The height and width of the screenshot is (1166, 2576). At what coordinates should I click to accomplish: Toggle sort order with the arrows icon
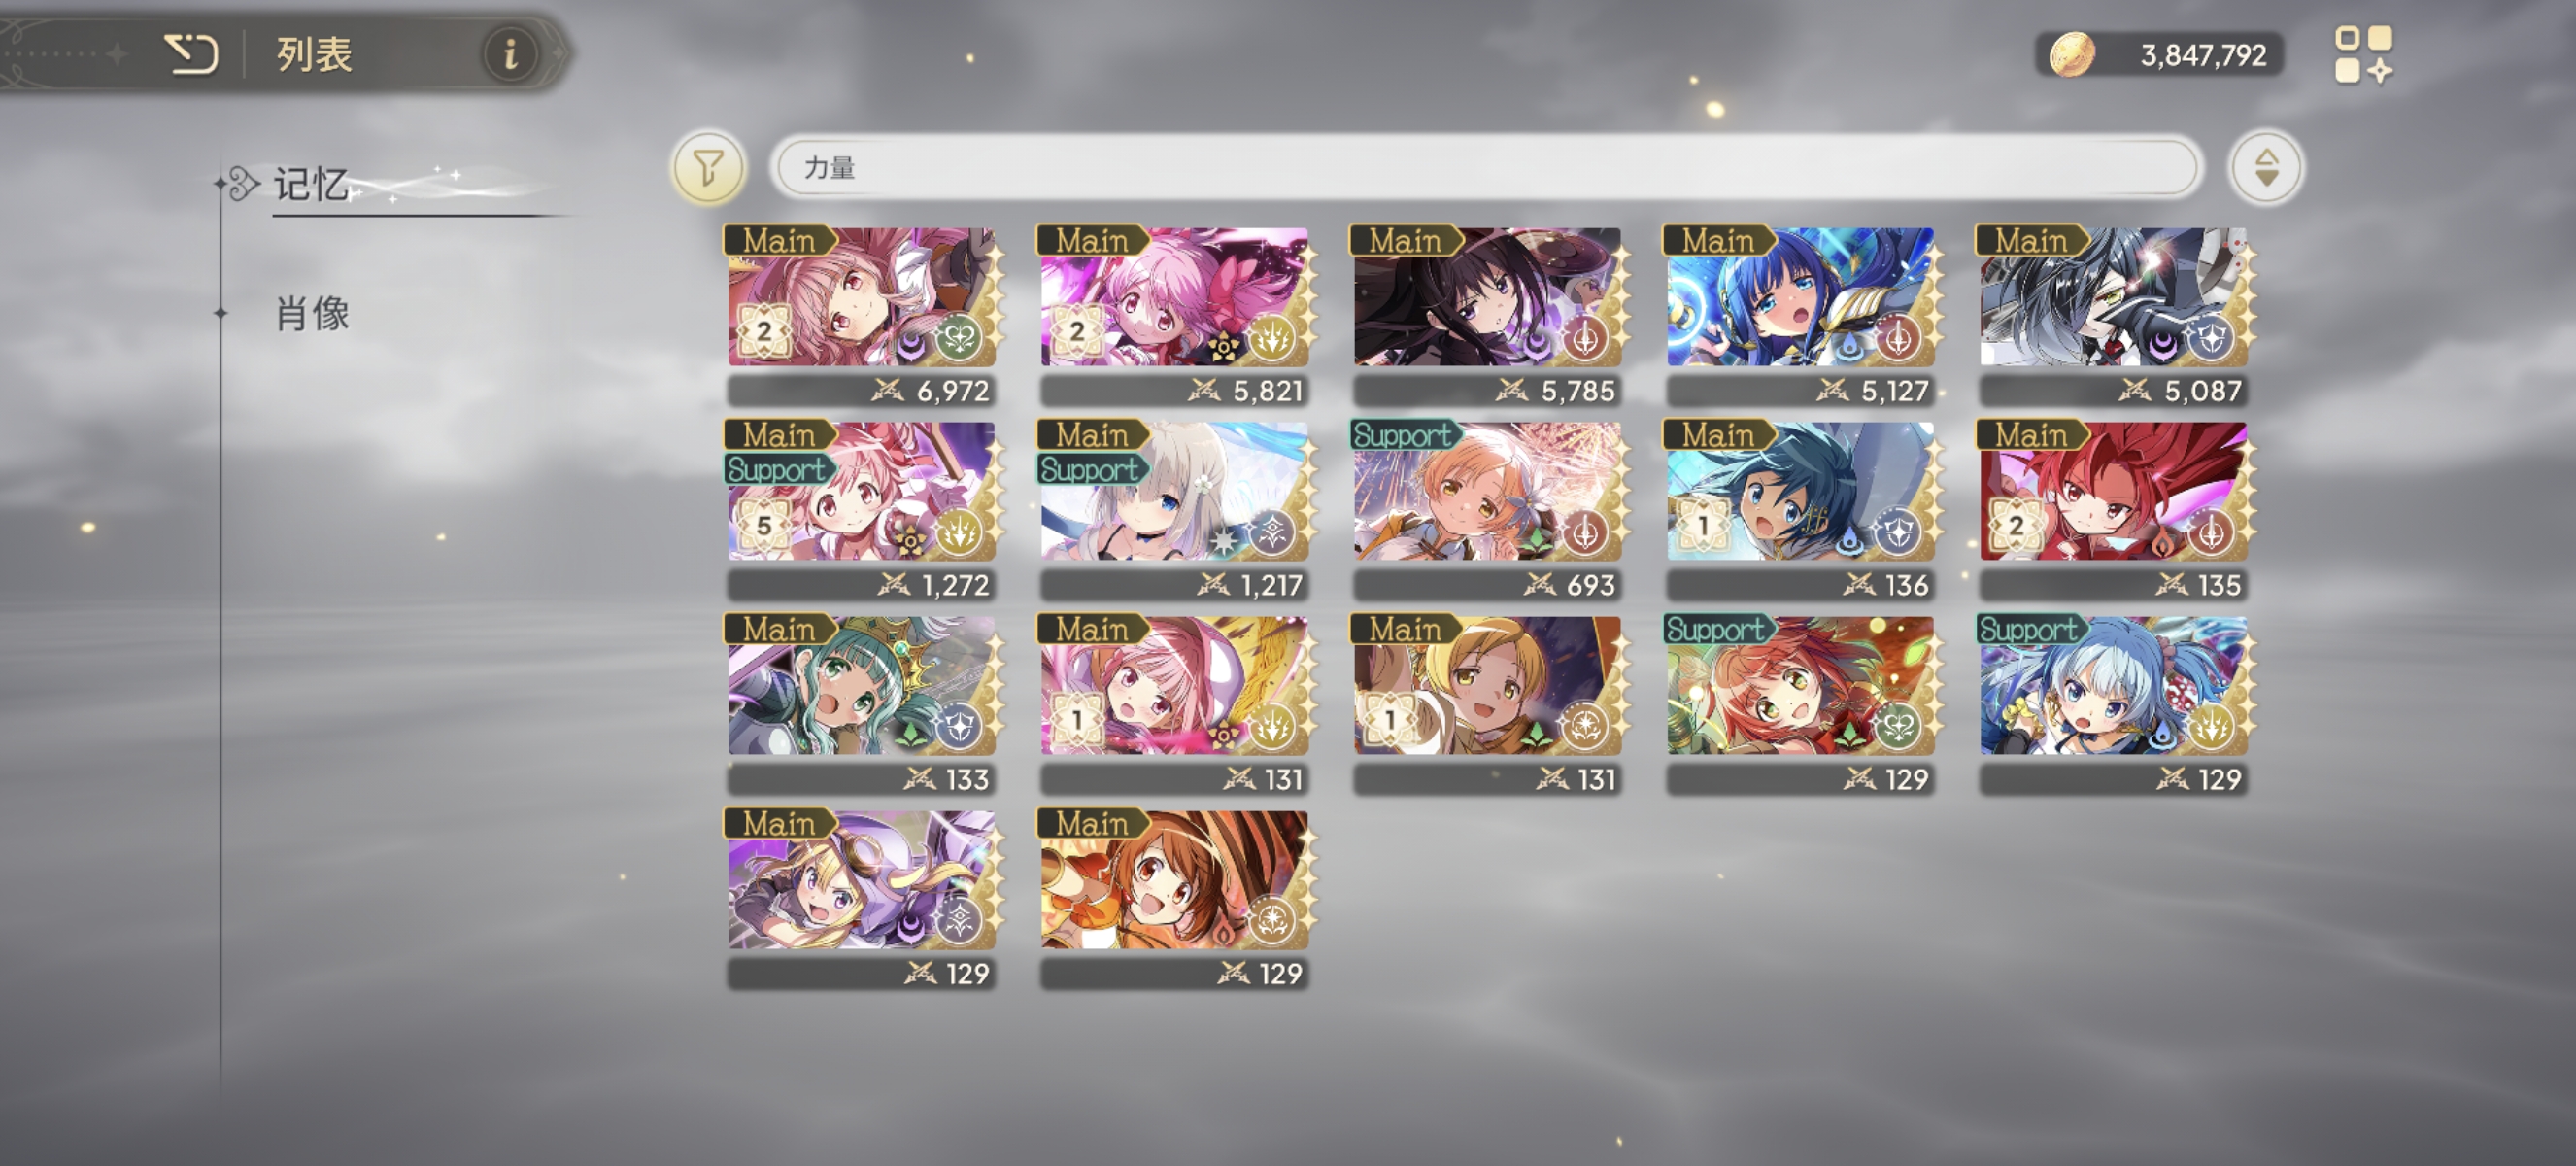[2266, 168]
